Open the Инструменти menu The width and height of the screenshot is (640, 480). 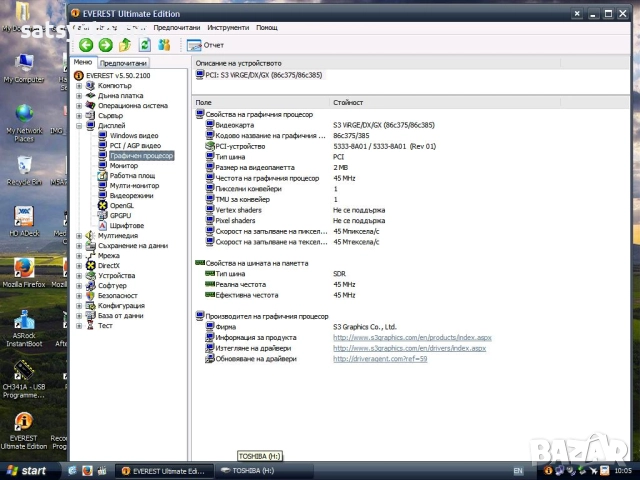pyautogui.click(x=228, y=27)
